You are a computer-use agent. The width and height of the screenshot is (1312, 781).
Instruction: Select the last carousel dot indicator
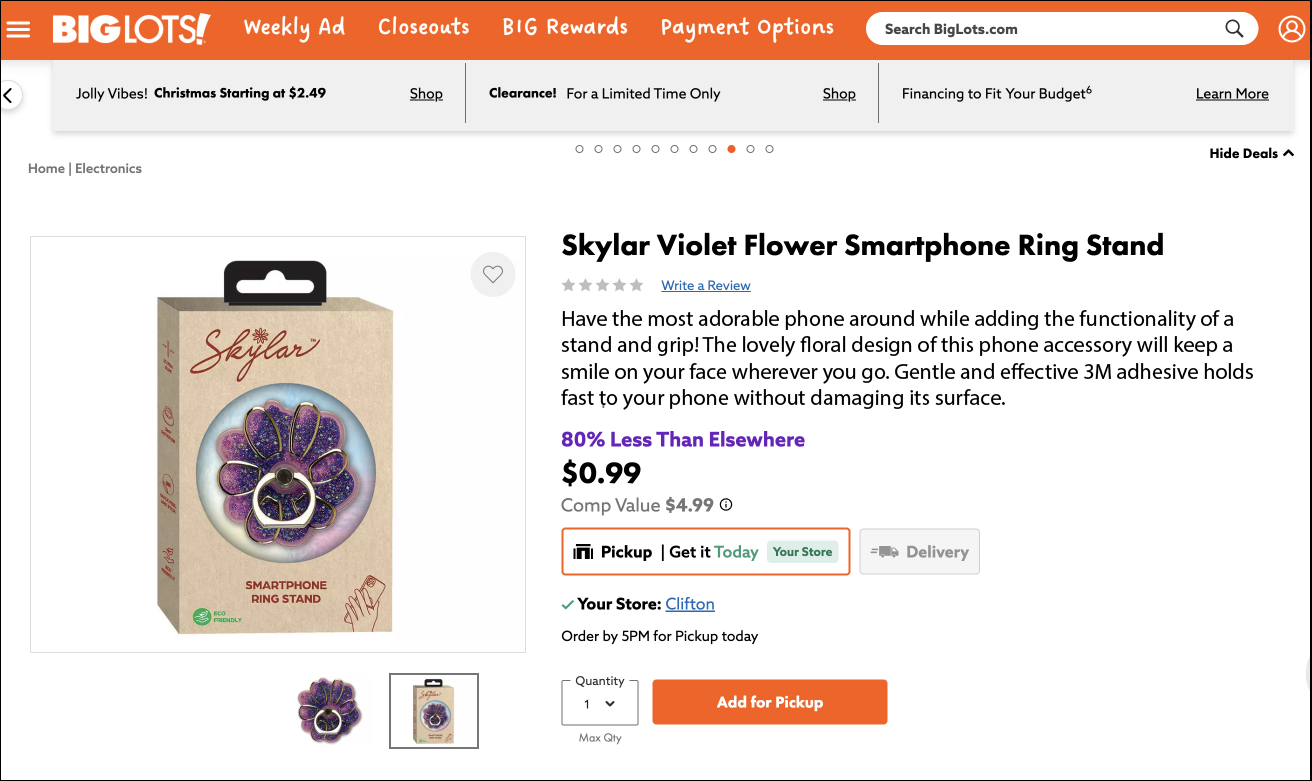(769, 149)
